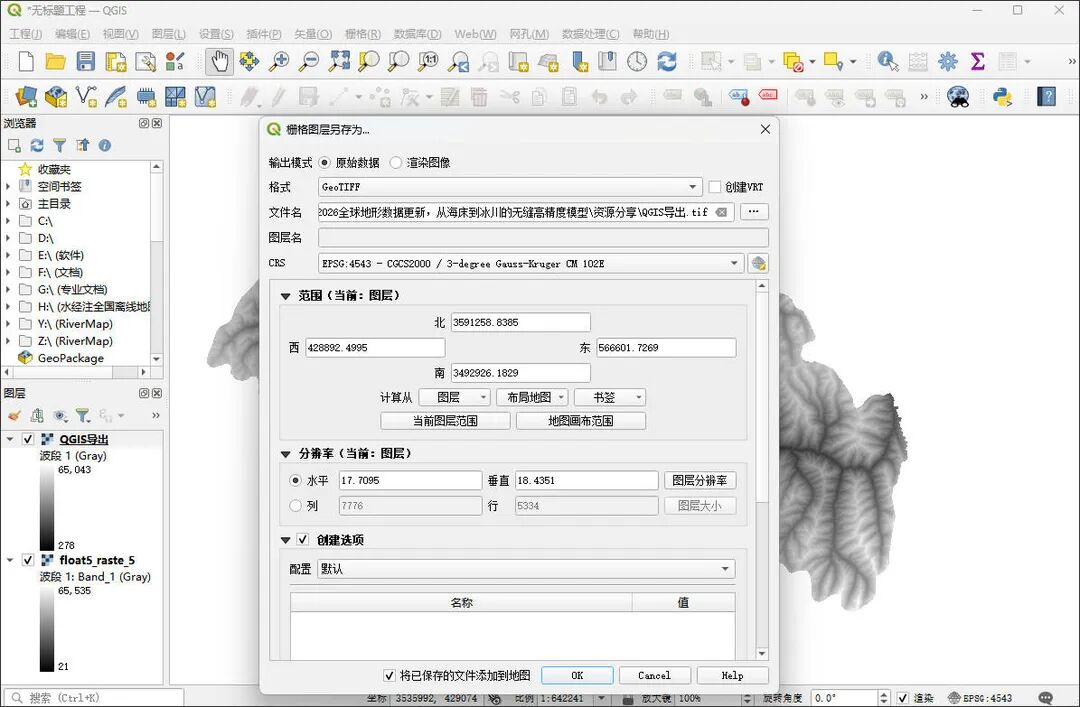Select the 水平 resolution radio button
This screenshot has height=707, width=1080.
pos(295,480)
